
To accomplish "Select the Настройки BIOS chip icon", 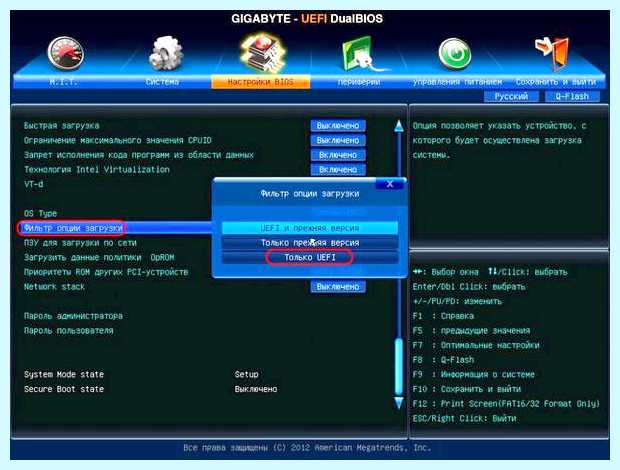I will pyautogui.click(x=262, y=53).
